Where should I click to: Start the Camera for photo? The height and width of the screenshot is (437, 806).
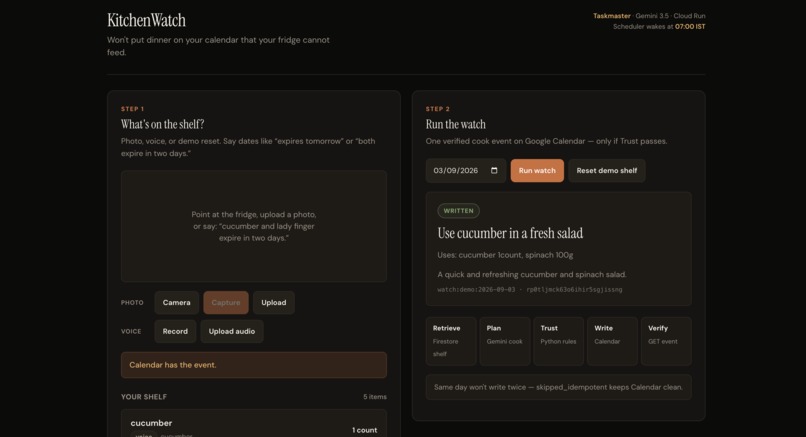[x=176, y=303]
